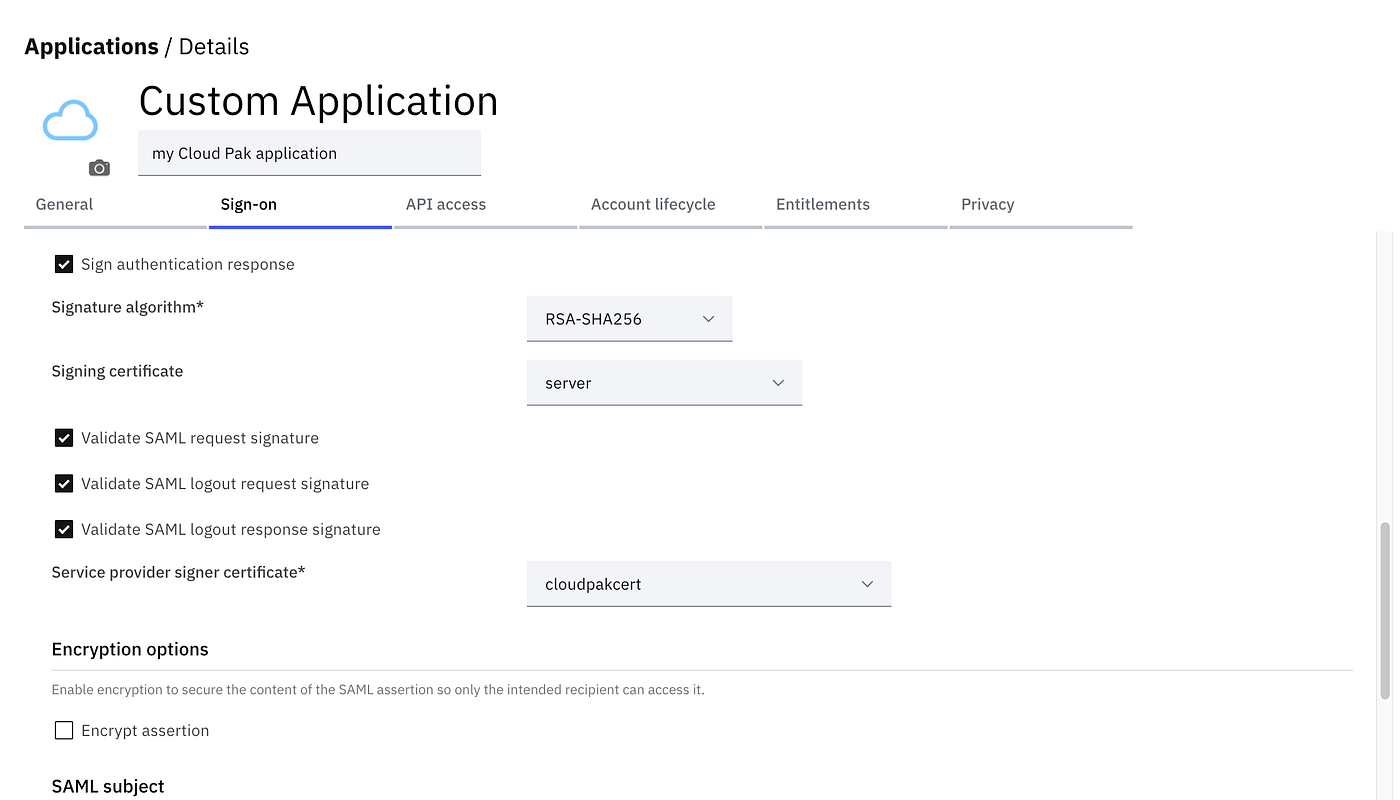
Task: Switch to the Entitlements tab
Action: point(855,205)
